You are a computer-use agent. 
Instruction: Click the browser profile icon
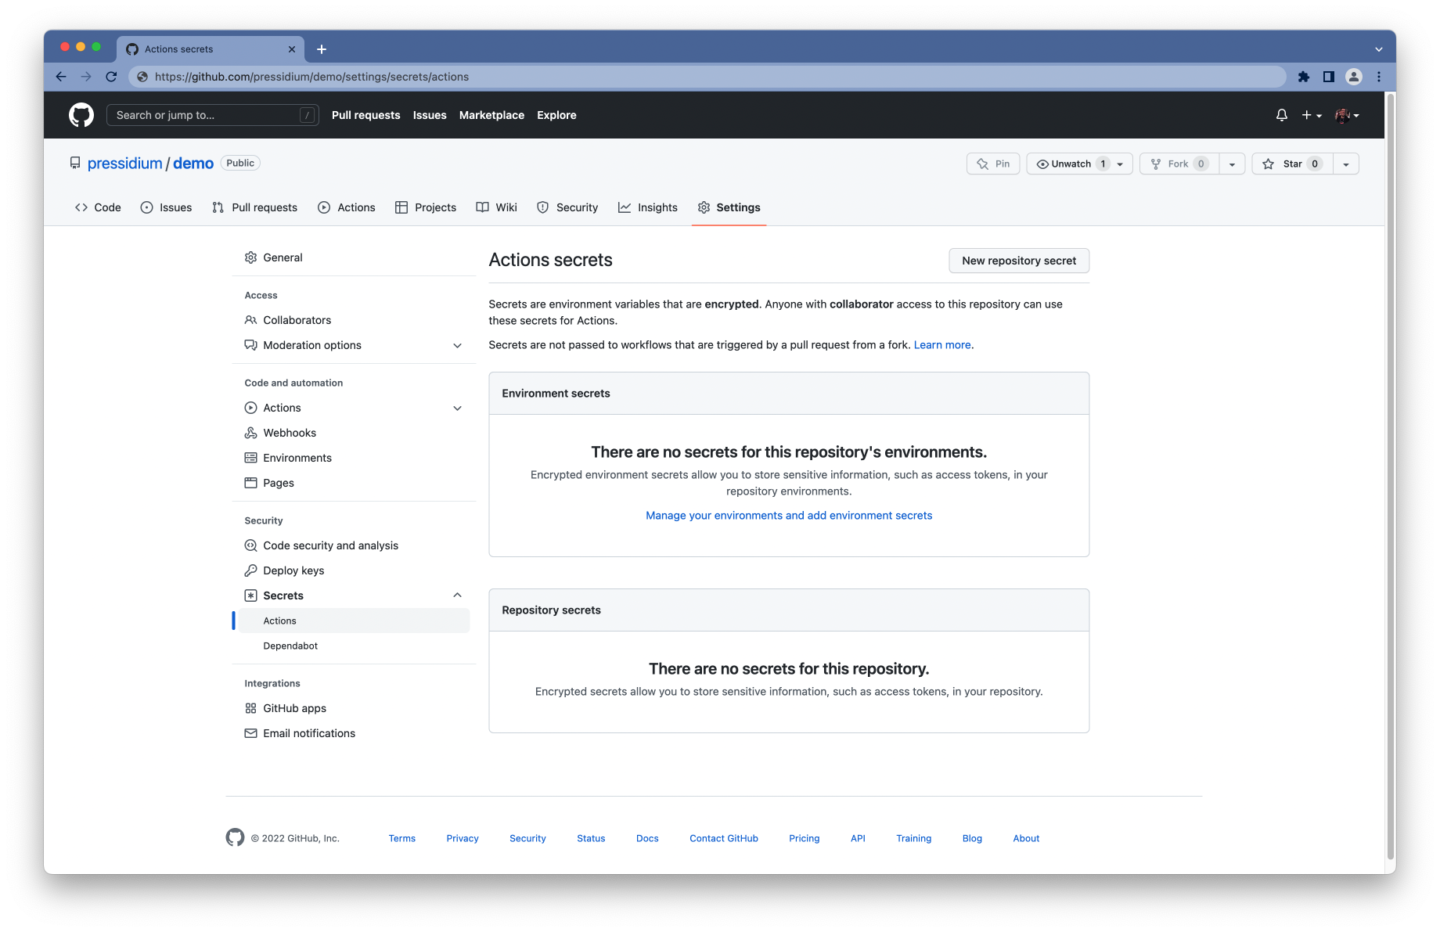1354,77
